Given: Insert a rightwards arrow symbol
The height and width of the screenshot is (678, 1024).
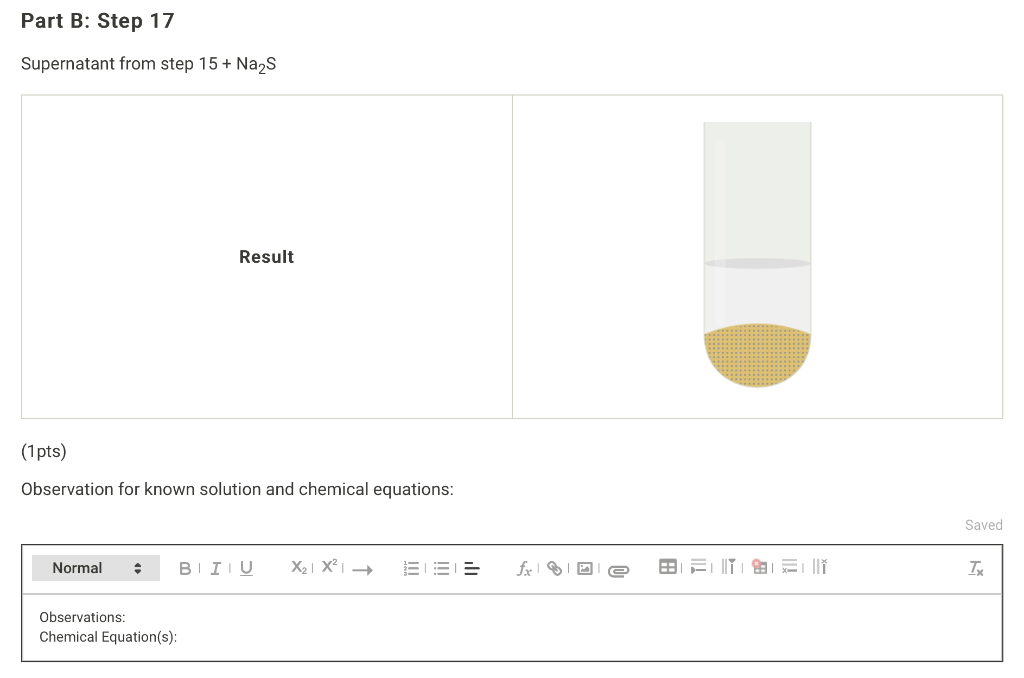Looking at the screenshot, I should pyautogui.click(x=362, y=568).
